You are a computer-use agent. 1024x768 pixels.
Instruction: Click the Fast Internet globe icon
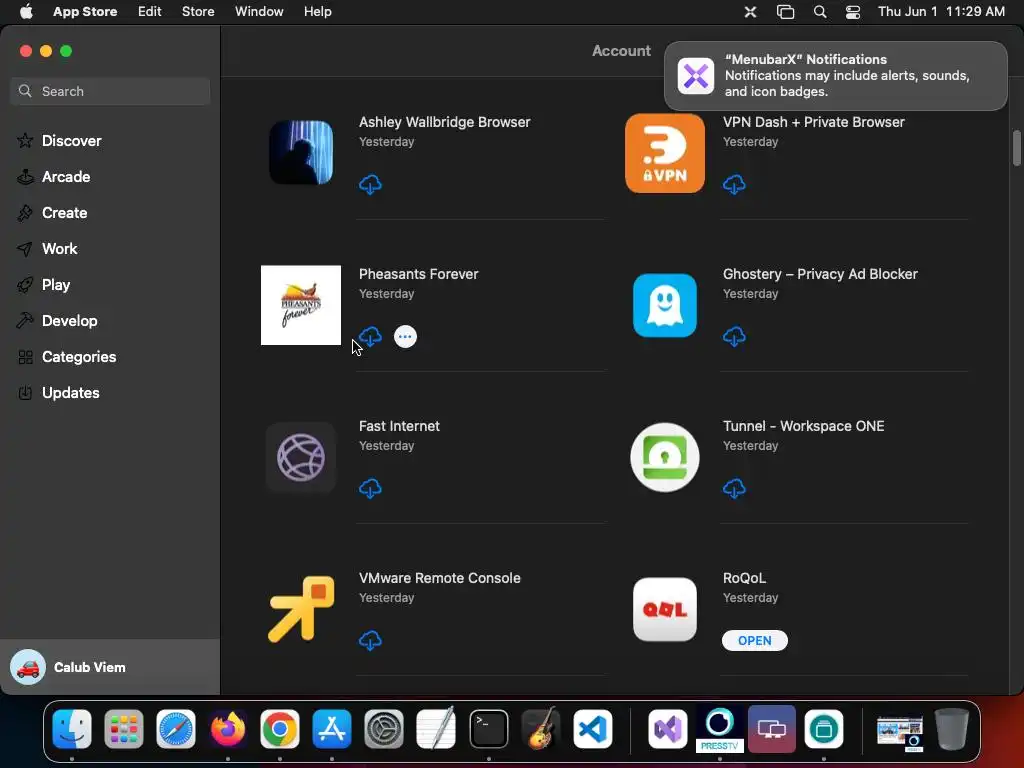coord(301,457)
